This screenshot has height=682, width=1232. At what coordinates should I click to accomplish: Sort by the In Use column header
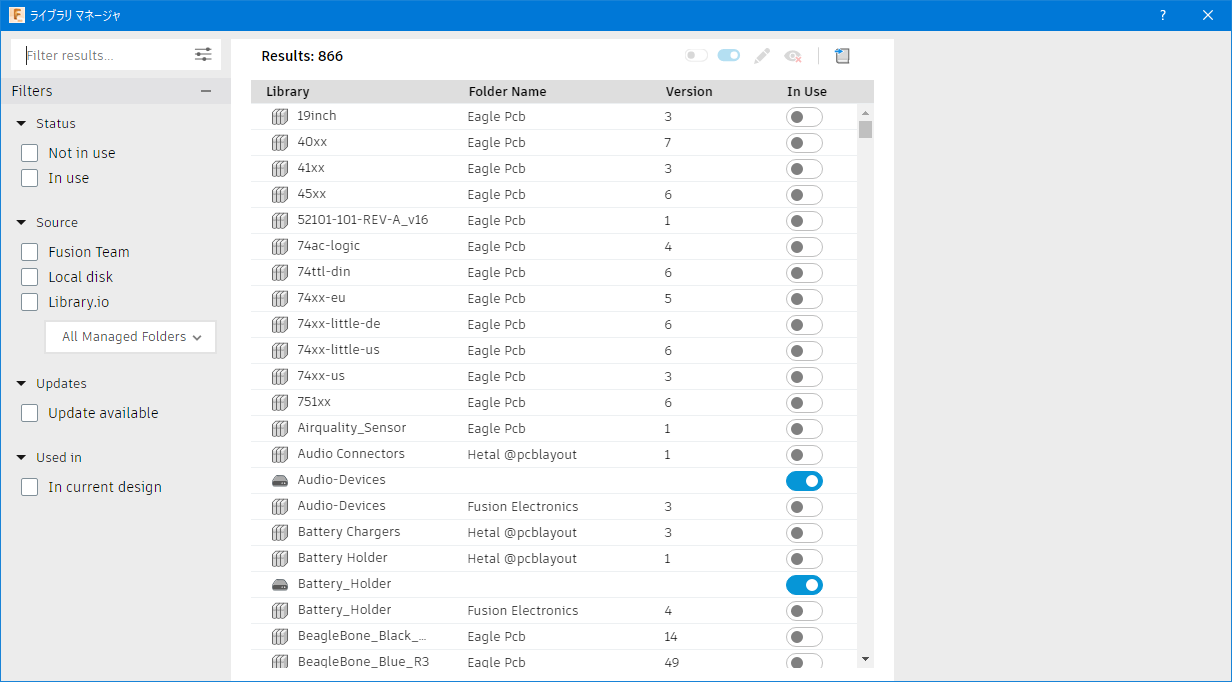coord(807,92)
